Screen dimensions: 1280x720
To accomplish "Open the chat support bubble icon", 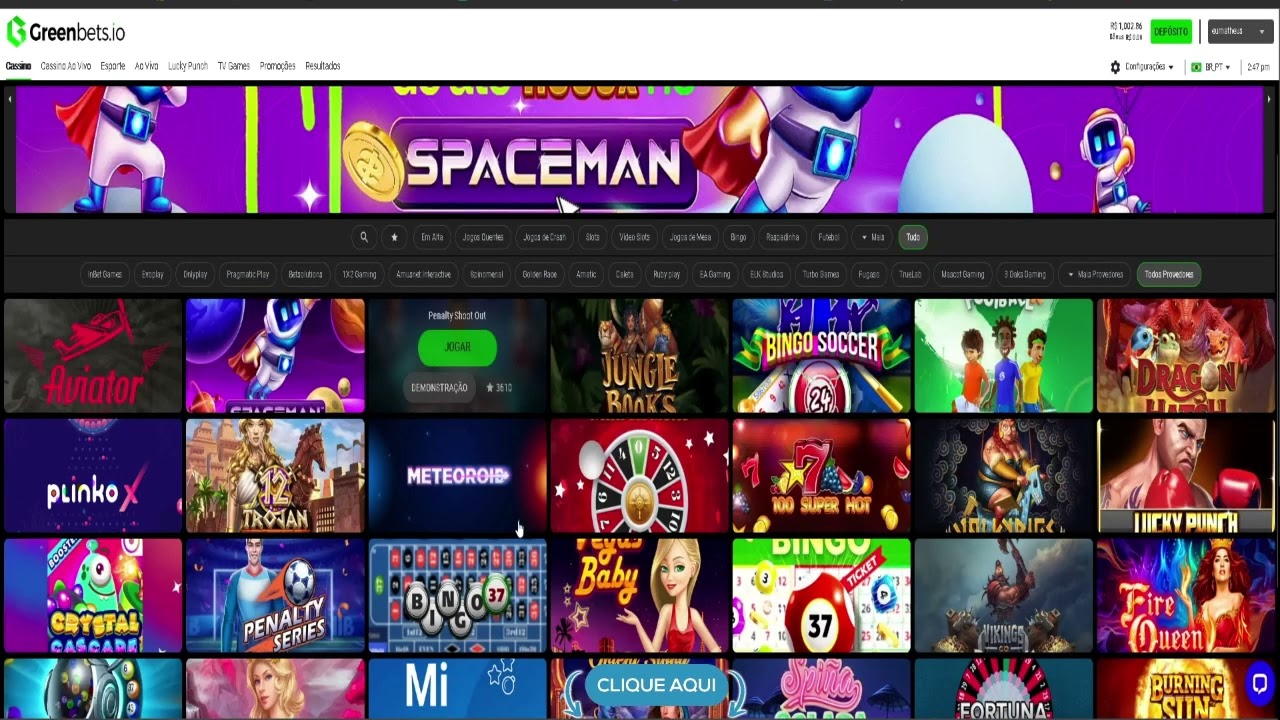I will coord(1259,684).
